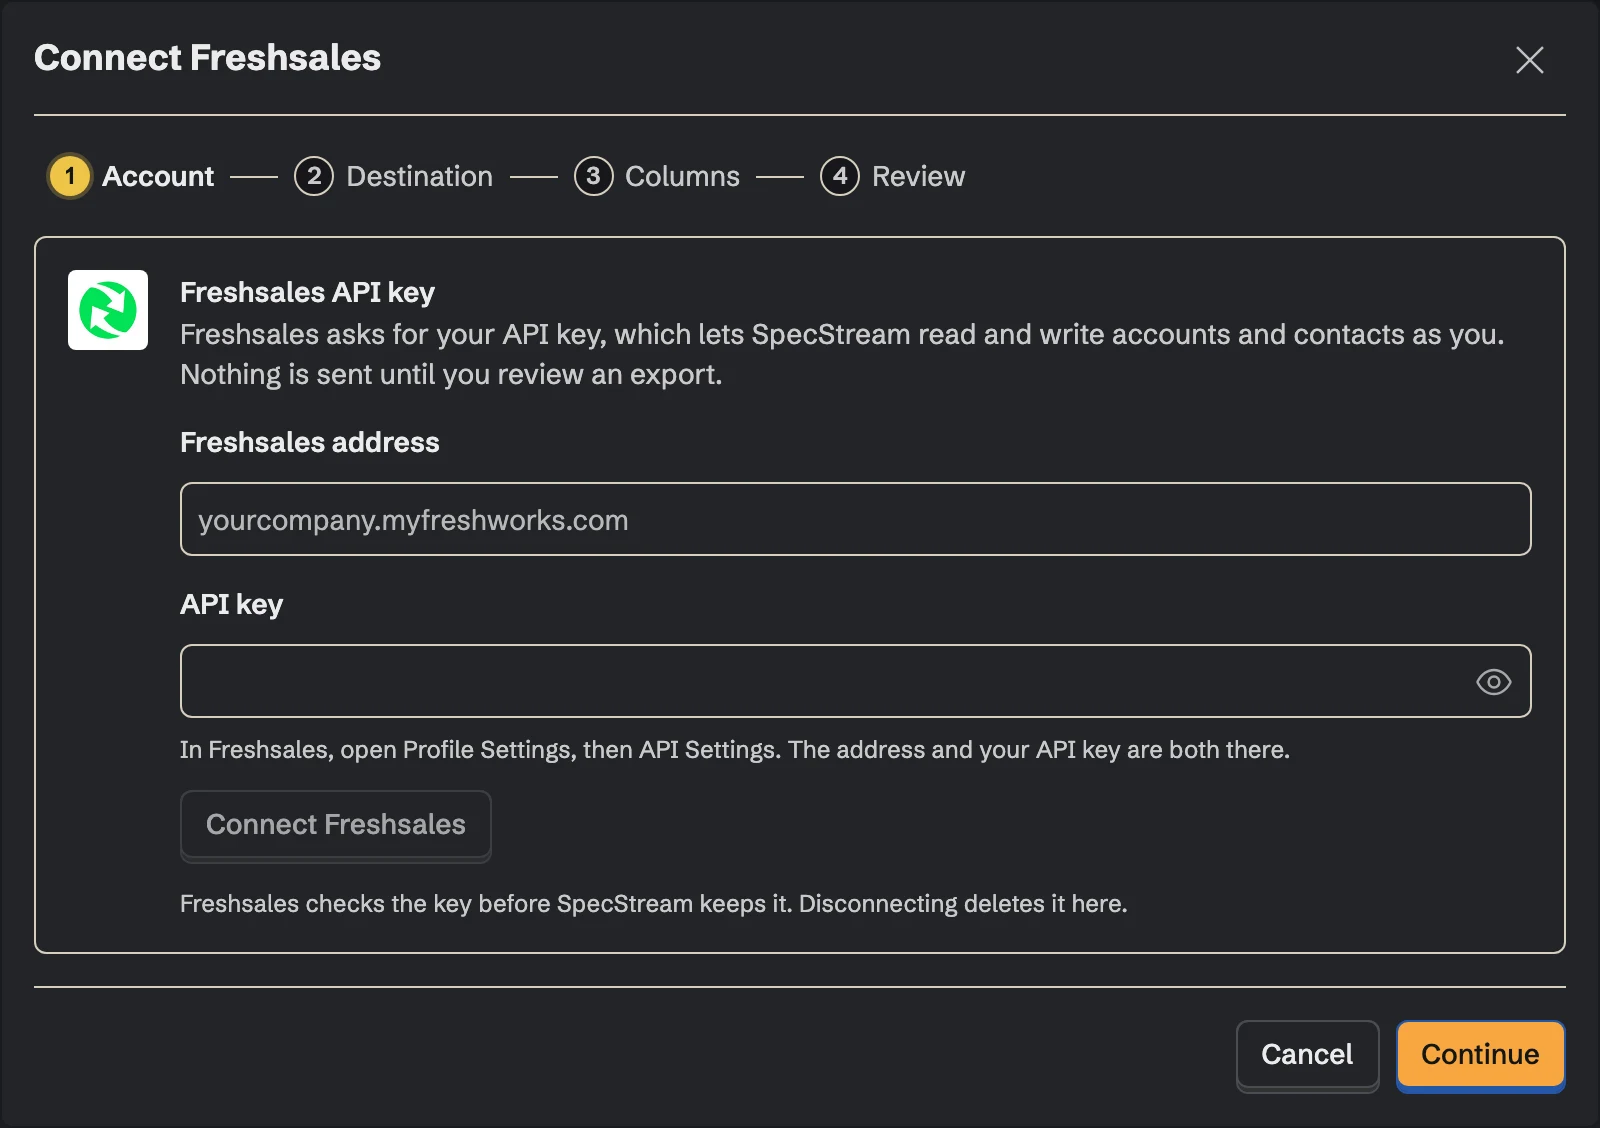This screenshot has width=1600, height=1128.
Task: Focus the Freshsales address field
Action: (x=856, y=519)
